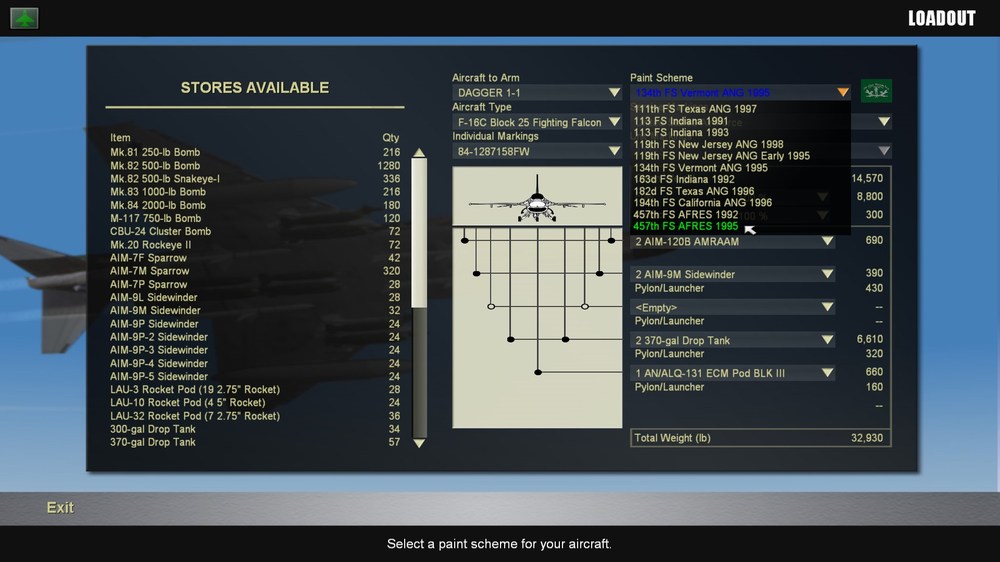Click the stores list scroll down arrow

pos(419,443)
